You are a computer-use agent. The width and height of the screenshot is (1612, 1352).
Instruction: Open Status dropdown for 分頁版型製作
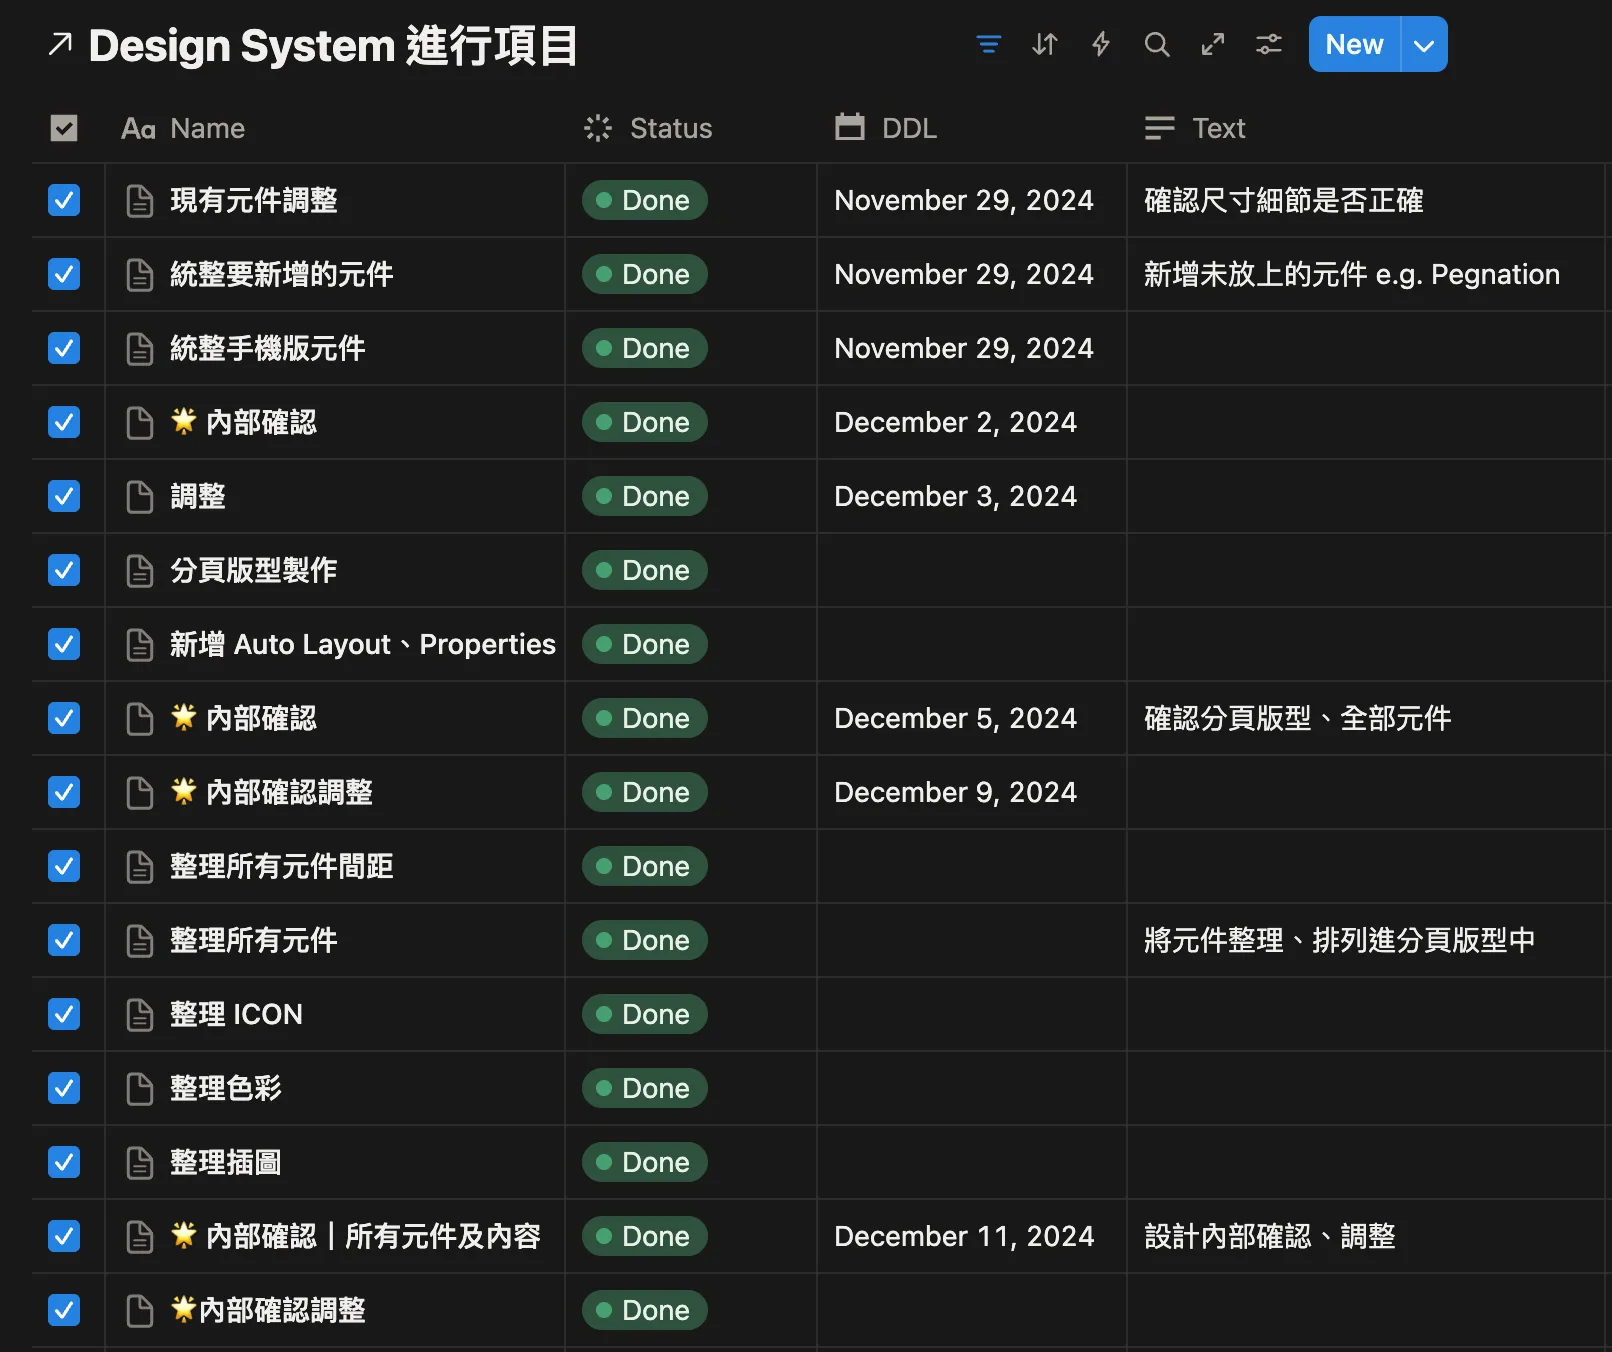pos(645,570)
